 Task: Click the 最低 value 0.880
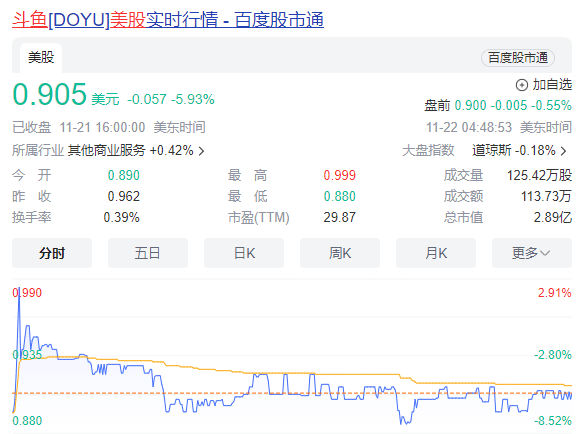(x=340, y=196)
